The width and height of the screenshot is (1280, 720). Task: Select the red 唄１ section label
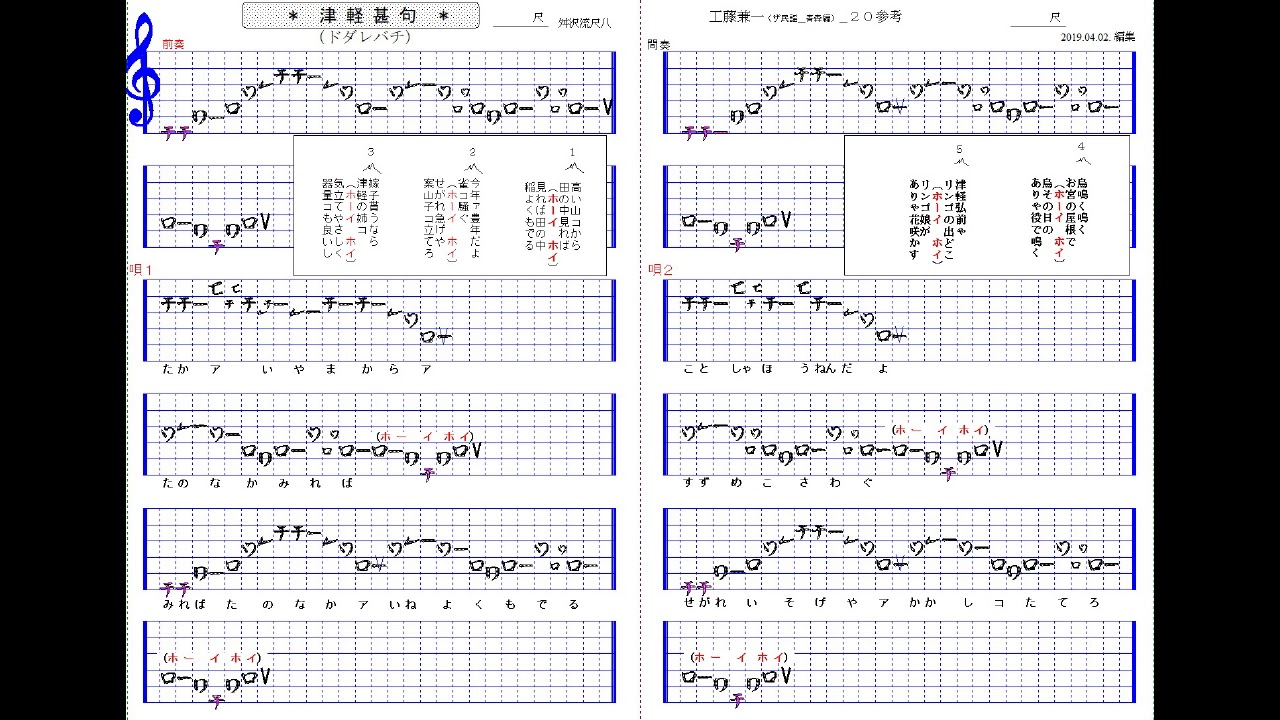point(142,269)
